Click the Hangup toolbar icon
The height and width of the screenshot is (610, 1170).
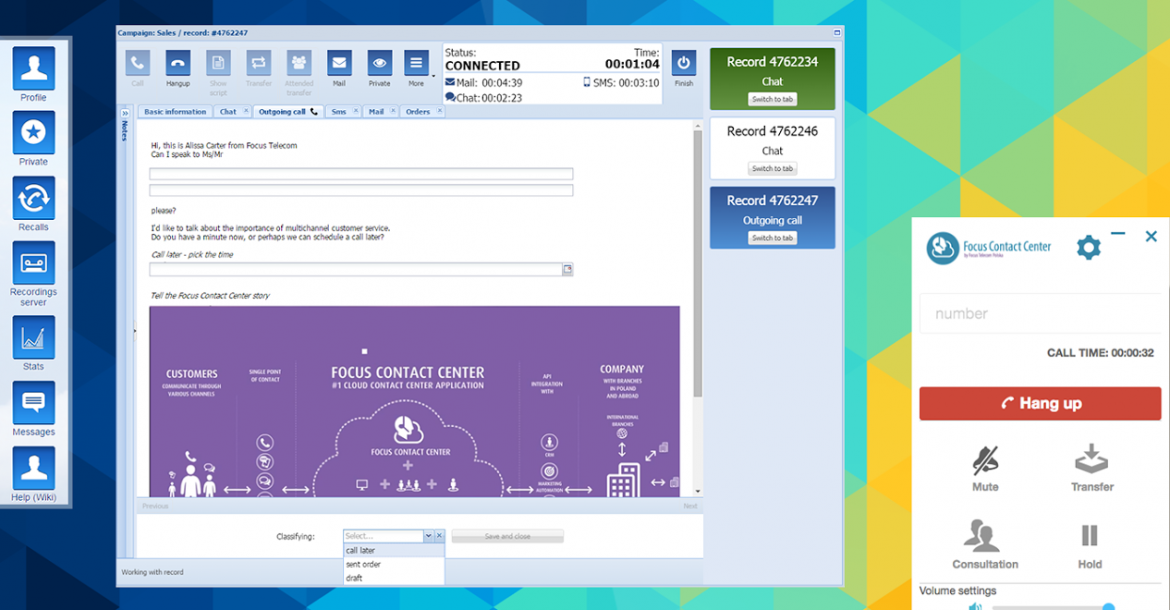click(x=178, y=63)
